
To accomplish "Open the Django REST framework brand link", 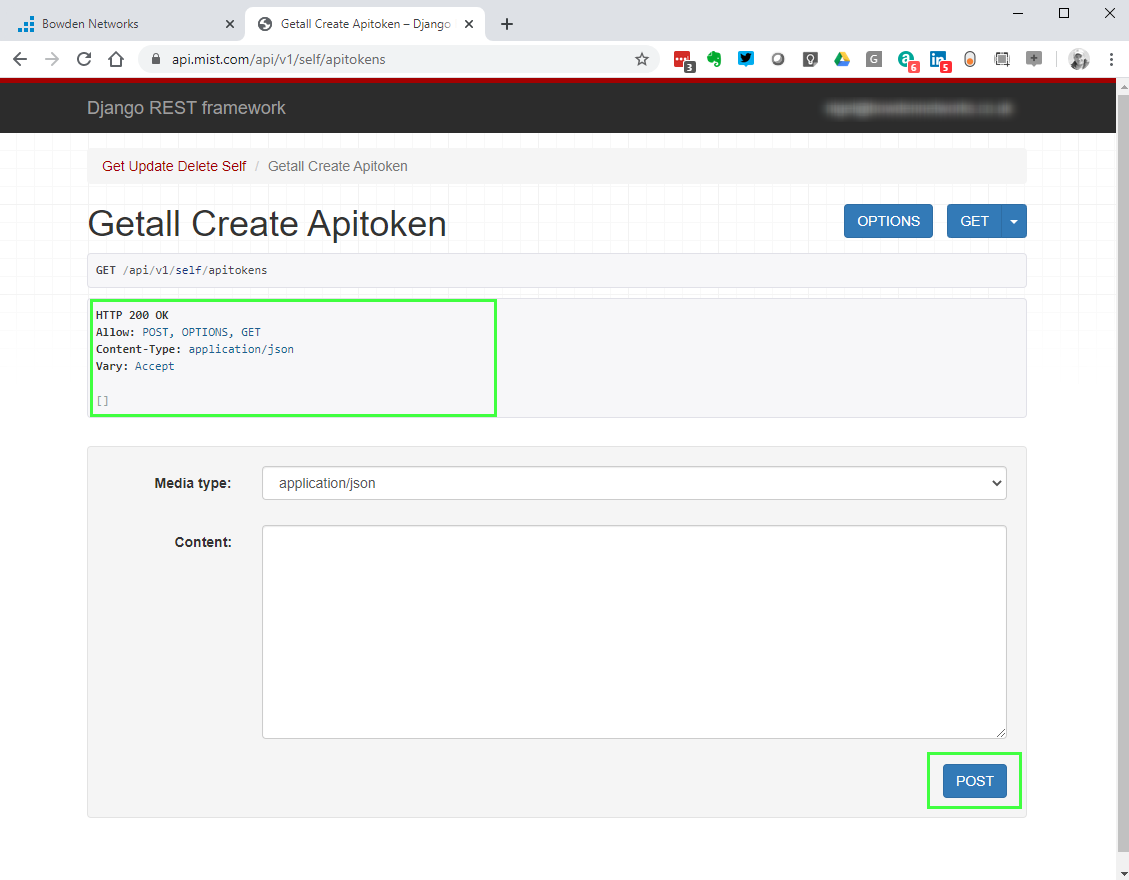I will tap(186, 108).
